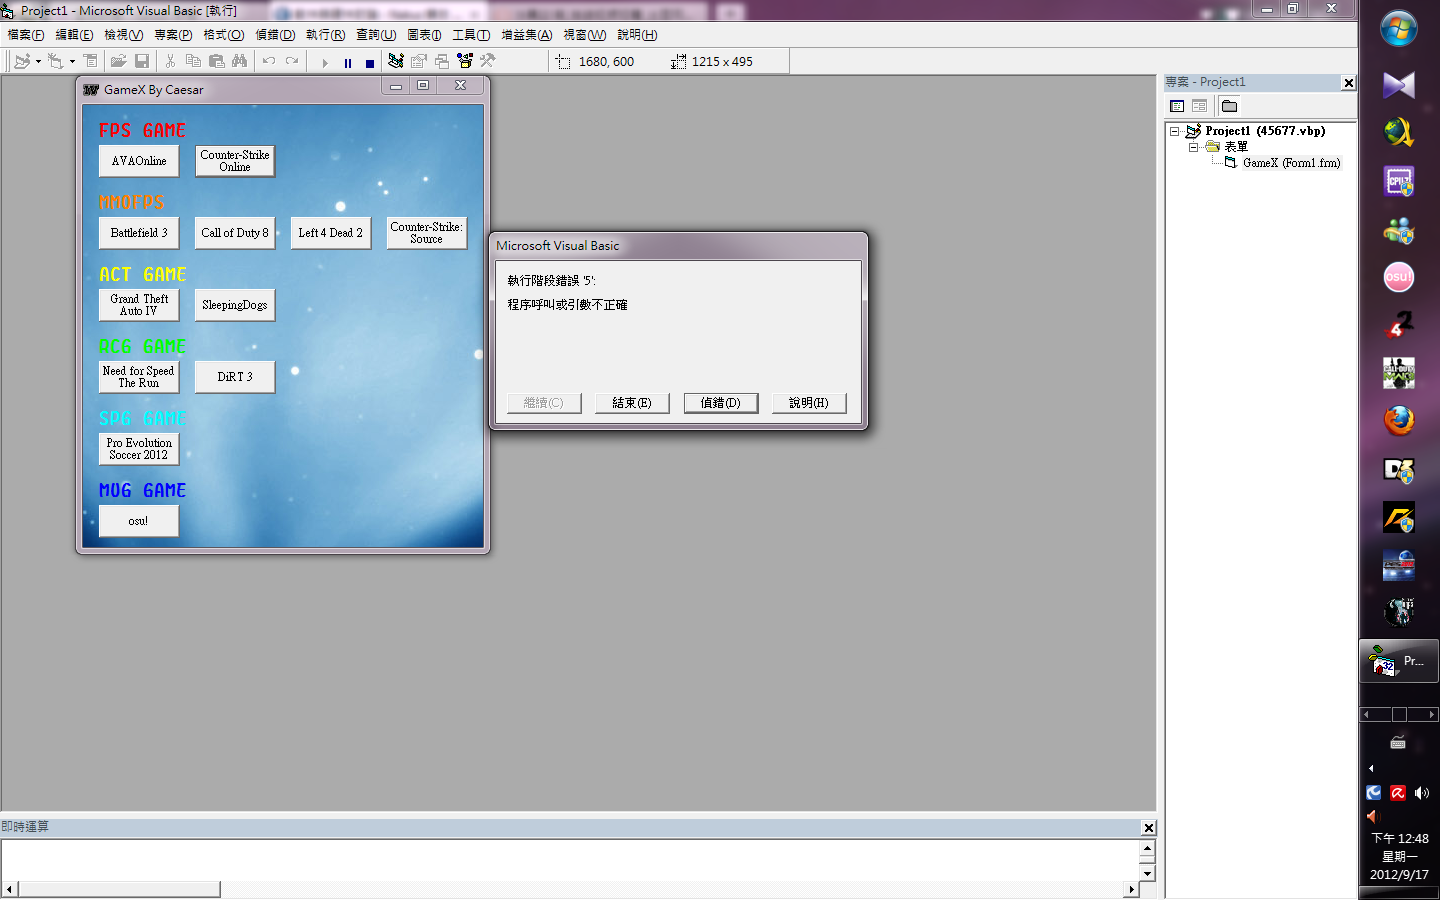This screenshot has height=900, width=1440.
Task: Click View Object icon in Project panel
Action: [1199, 106]
